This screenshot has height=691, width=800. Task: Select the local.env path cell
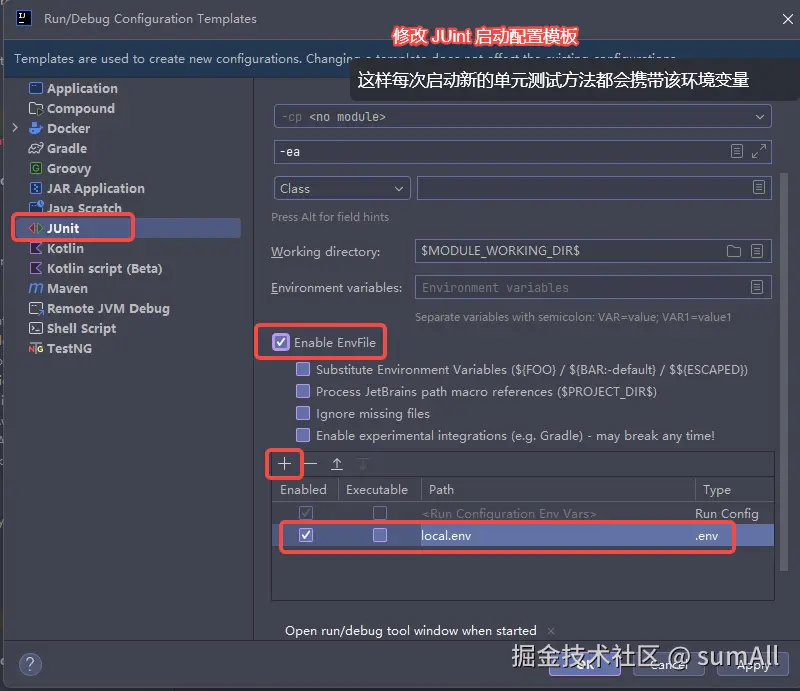tap(556, 535)
